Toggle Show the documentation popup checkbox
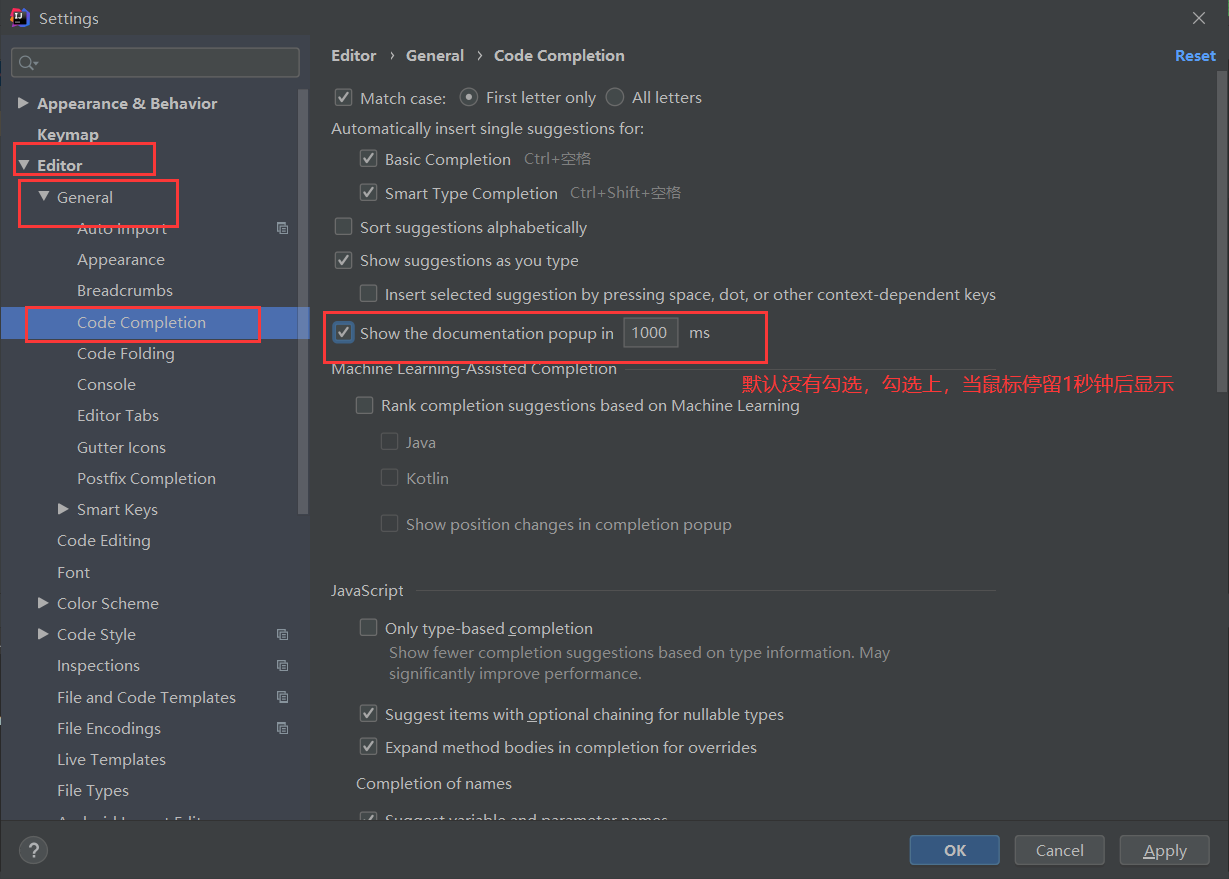Viewport: 1229px width, 879px height. [x=343, y=332]
